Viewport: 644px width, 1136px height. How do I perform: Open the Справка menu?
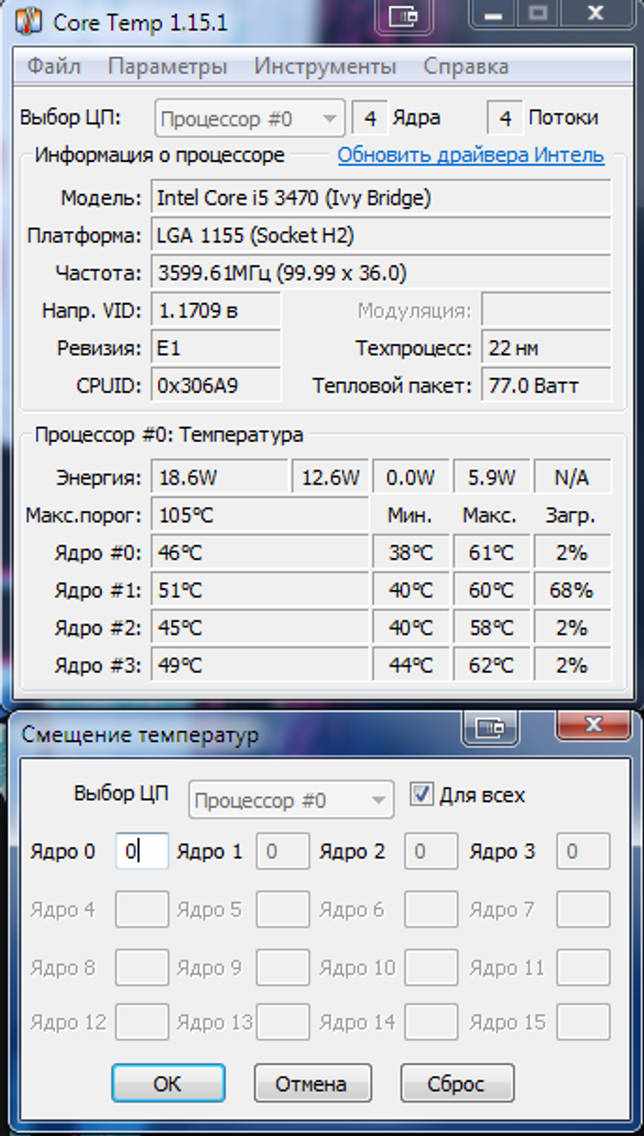[466, 67]
